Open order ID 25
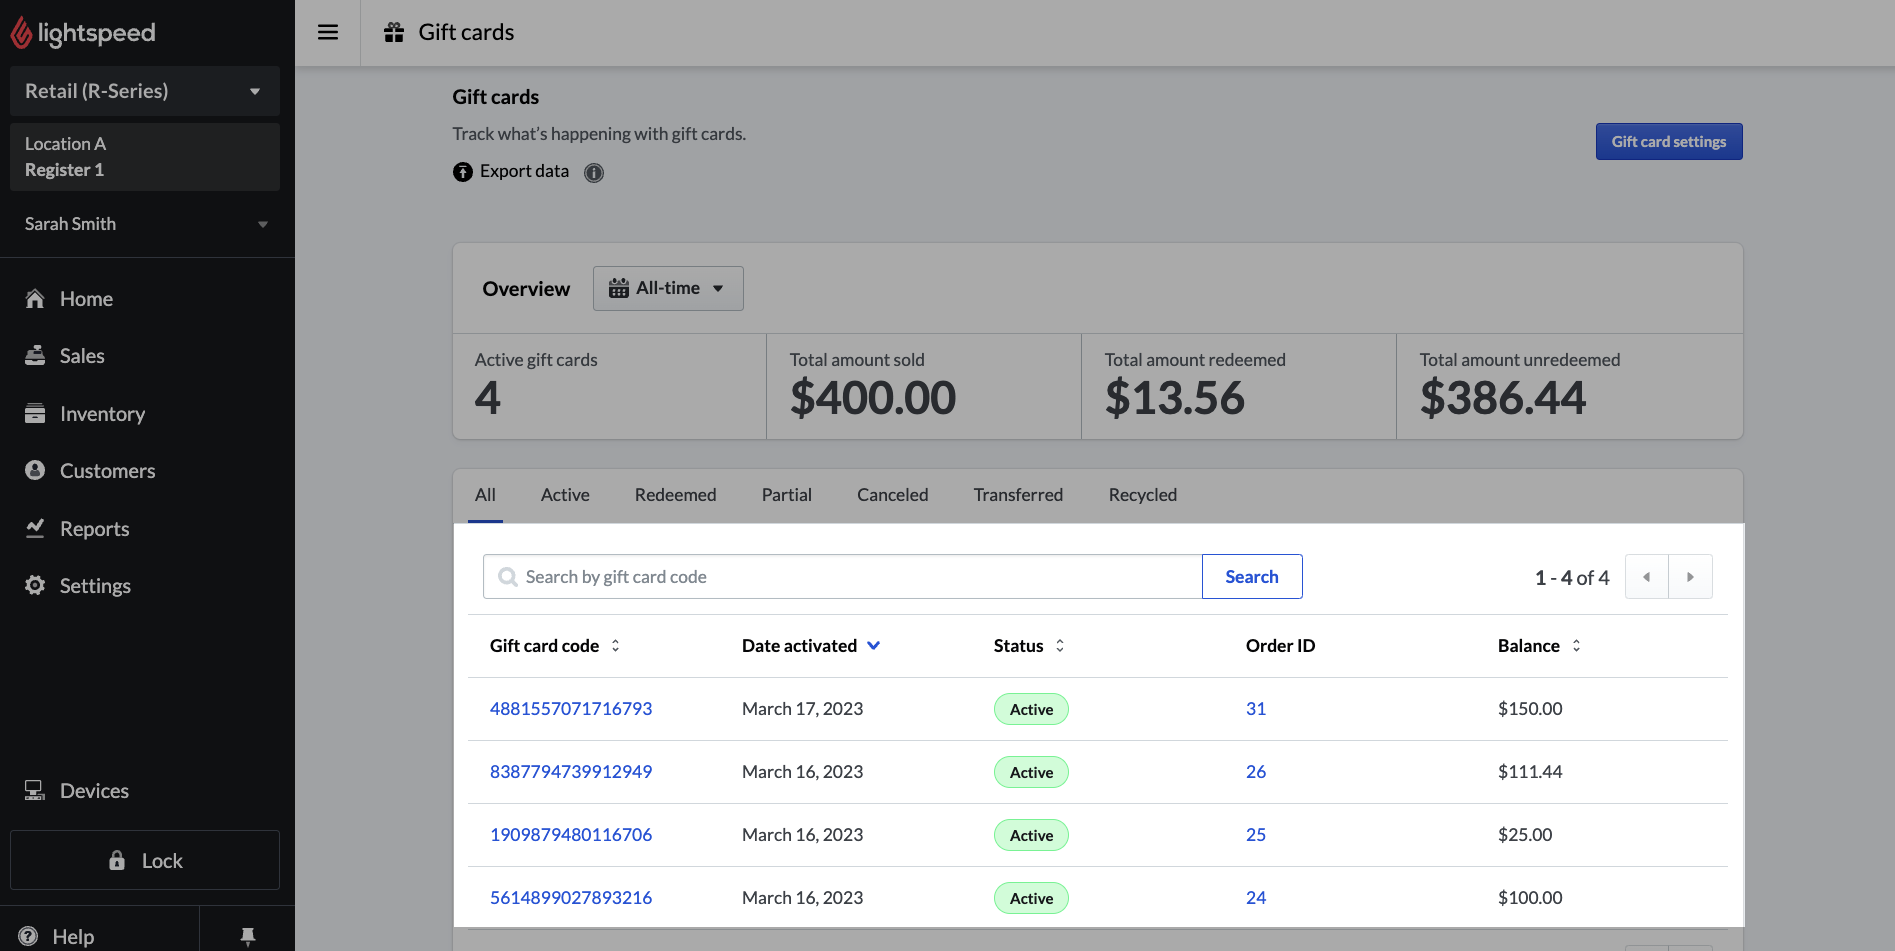 1256,835
